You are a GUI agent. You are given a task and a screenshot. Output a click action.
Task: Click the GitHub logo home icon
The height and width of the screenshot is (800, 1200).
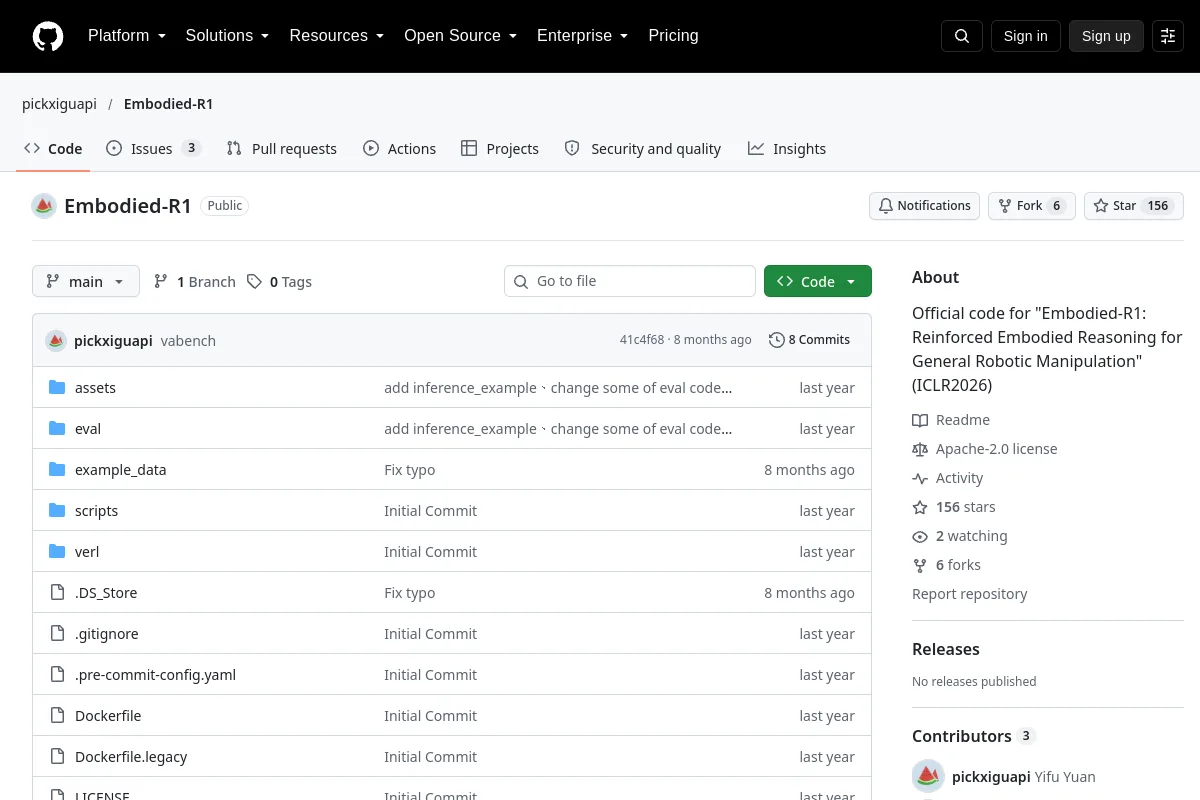tap(48, 36)
